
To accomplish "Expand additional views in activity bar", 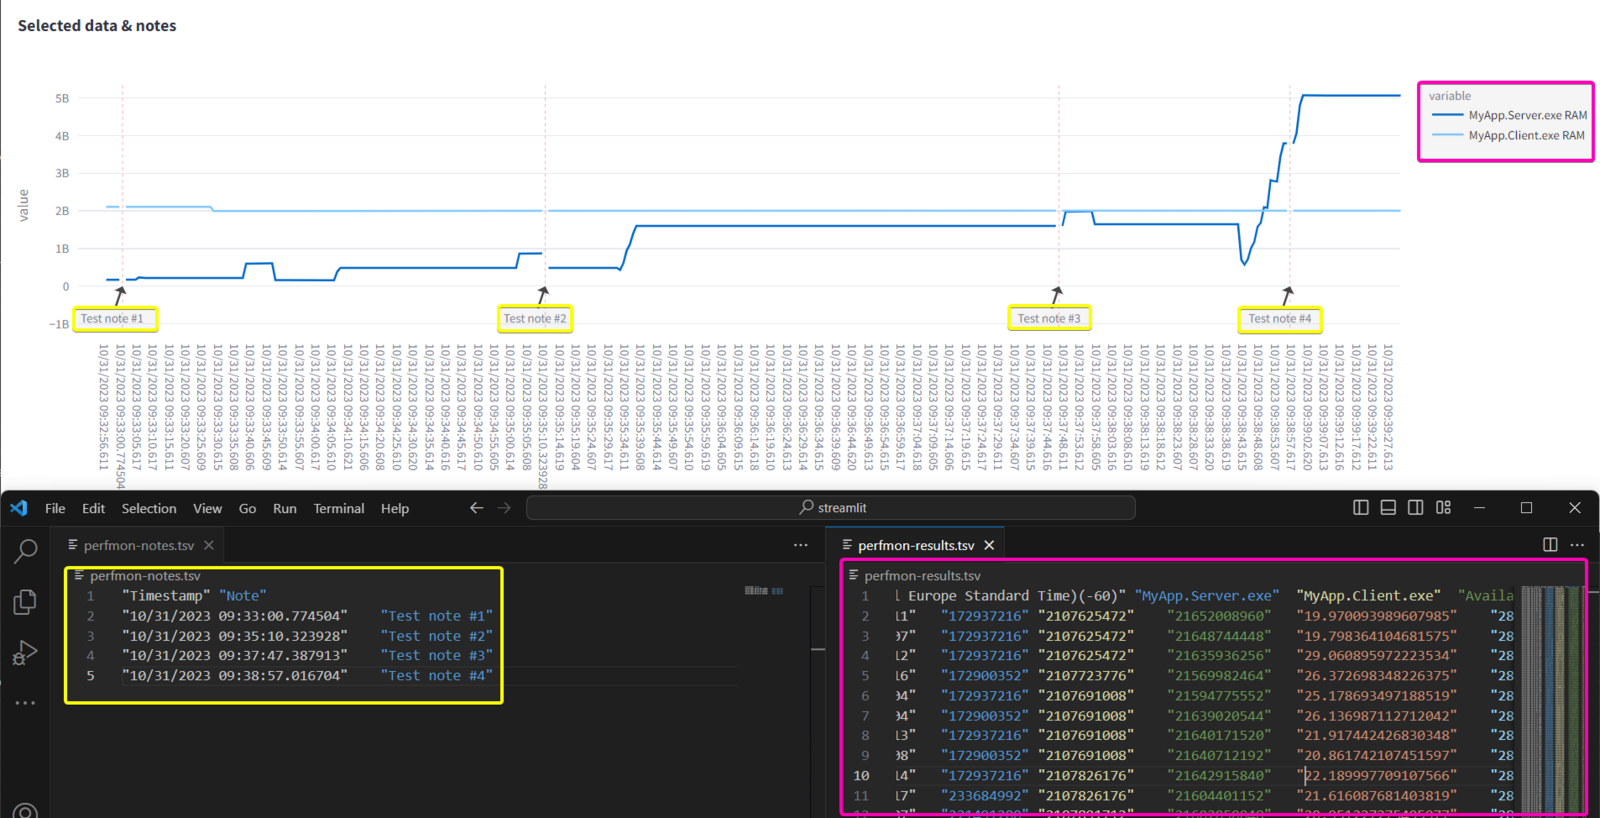I will pyautogui.click(x=25, y=703).
